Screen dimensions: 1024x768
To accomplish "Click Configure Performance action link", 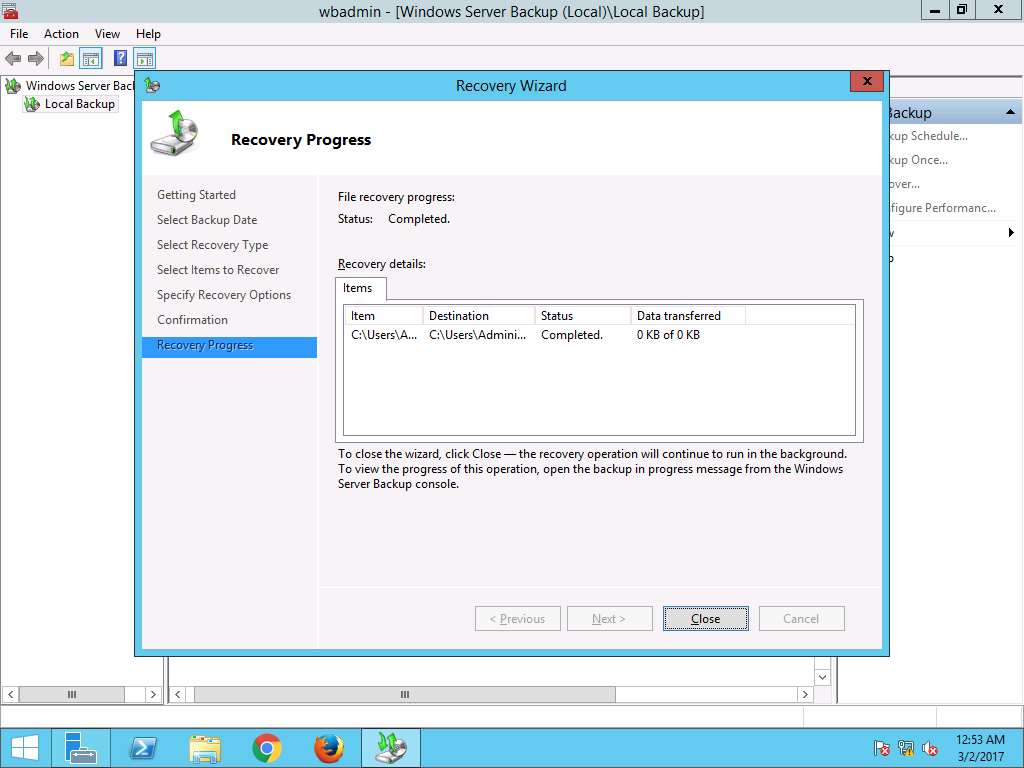I will (x=942, y=208).
